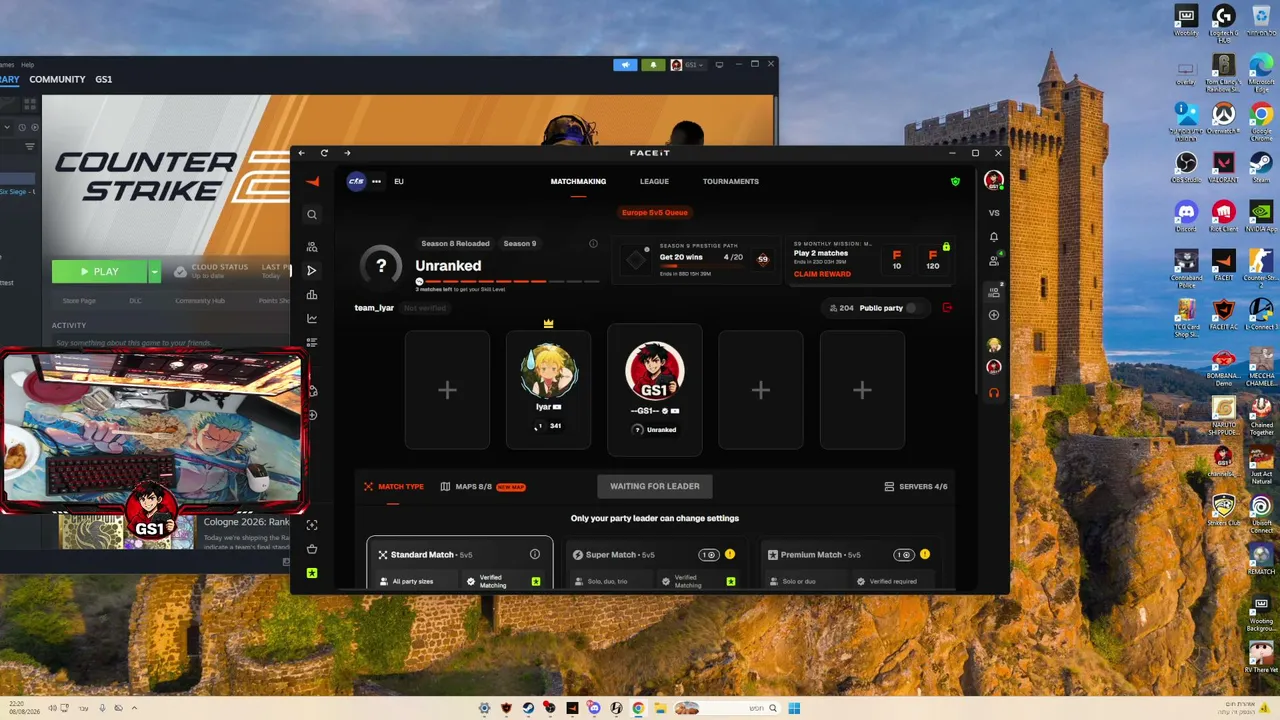This screenshot has width=1280, height=720.
Task: Open Google Chrome desktop shortcut
Action: [1261, 118]
